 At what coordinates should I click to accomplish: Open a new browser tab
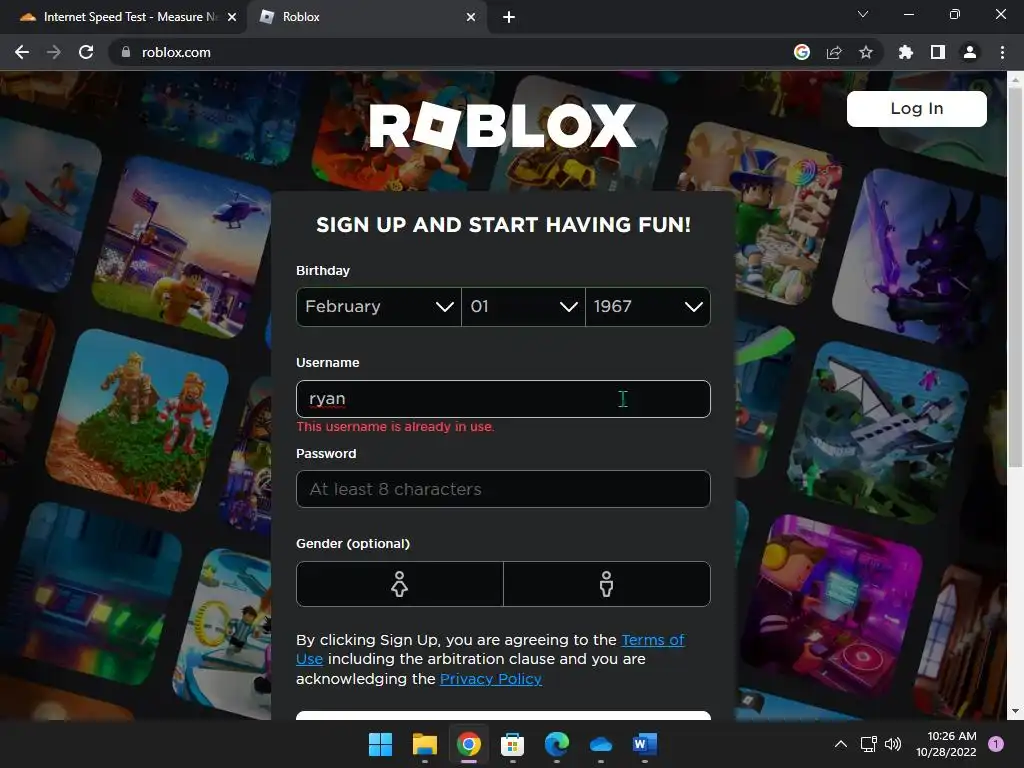coord(509,17)
